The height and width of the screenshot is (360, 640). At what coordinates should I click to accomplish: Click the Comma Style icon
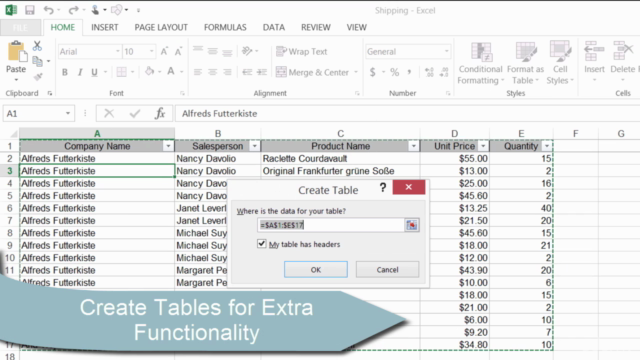[409, 72]
